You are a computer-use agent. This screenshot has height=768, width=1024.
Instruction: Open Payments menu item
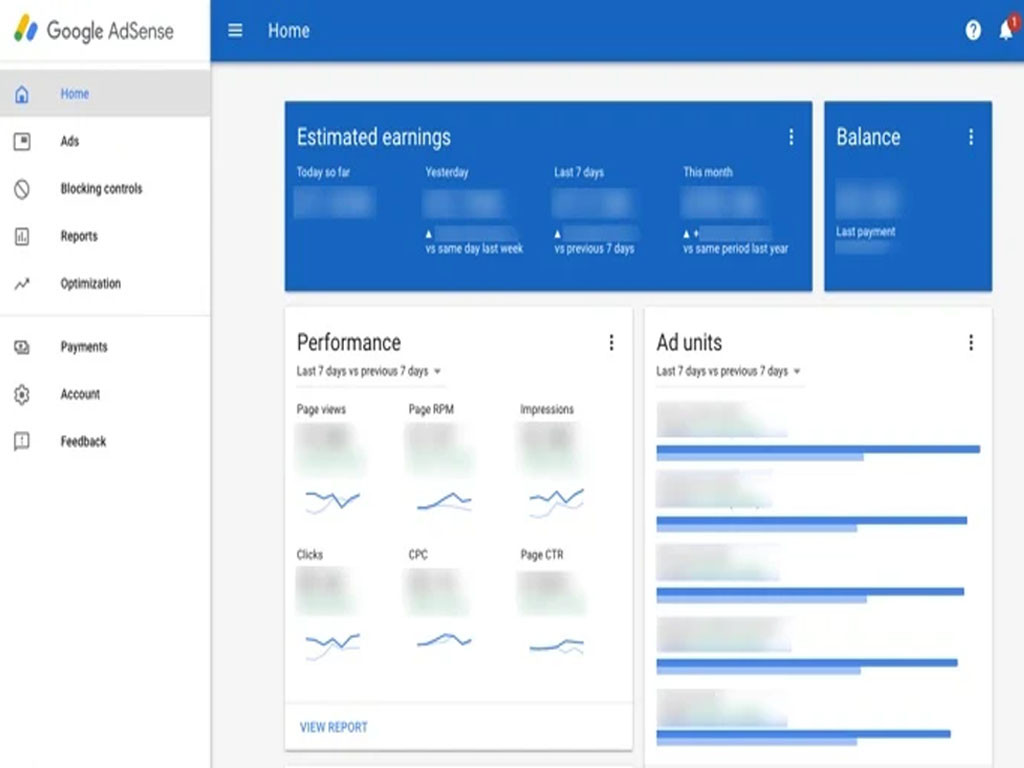pyautogui.click(x=105, y=347)
